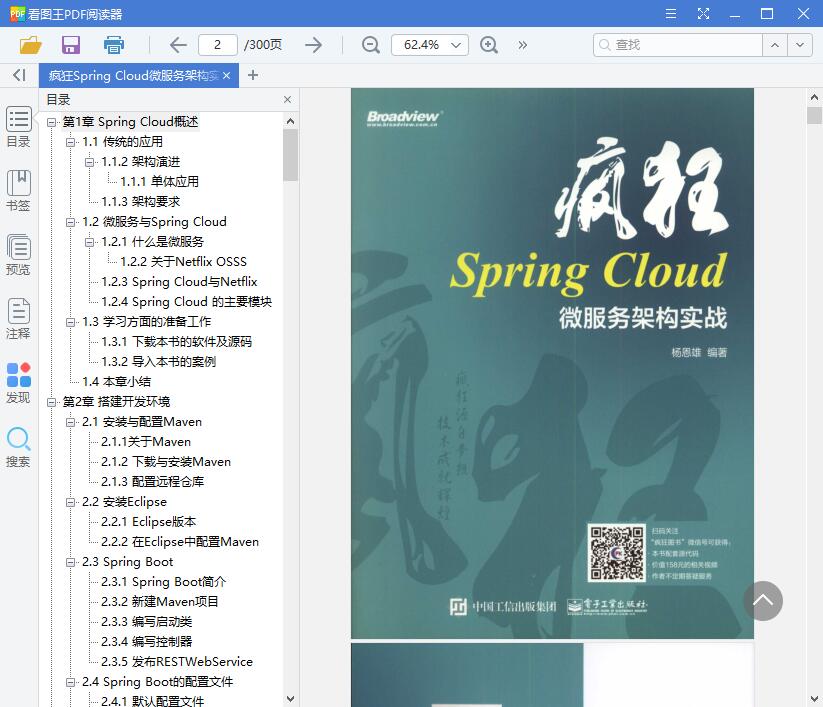Go to the next page with the right arrow
Viewport: 823px width, 707px height.
click(x=313, y=45)
